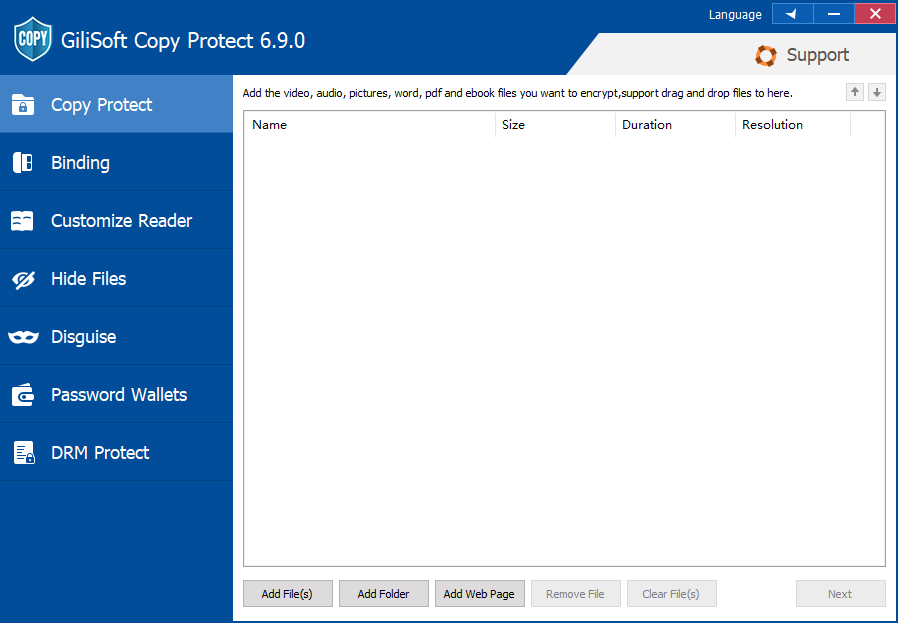Screen dimensions: 898x623
Task: Sort by the Duration column header
Action: point(676,125)
